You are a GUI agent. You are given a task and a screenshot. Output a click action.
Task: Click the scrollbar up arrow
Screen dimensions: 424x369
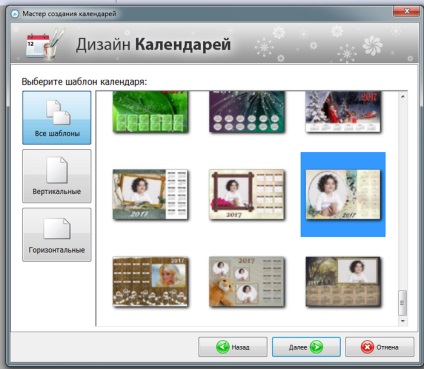click(403, 96)
